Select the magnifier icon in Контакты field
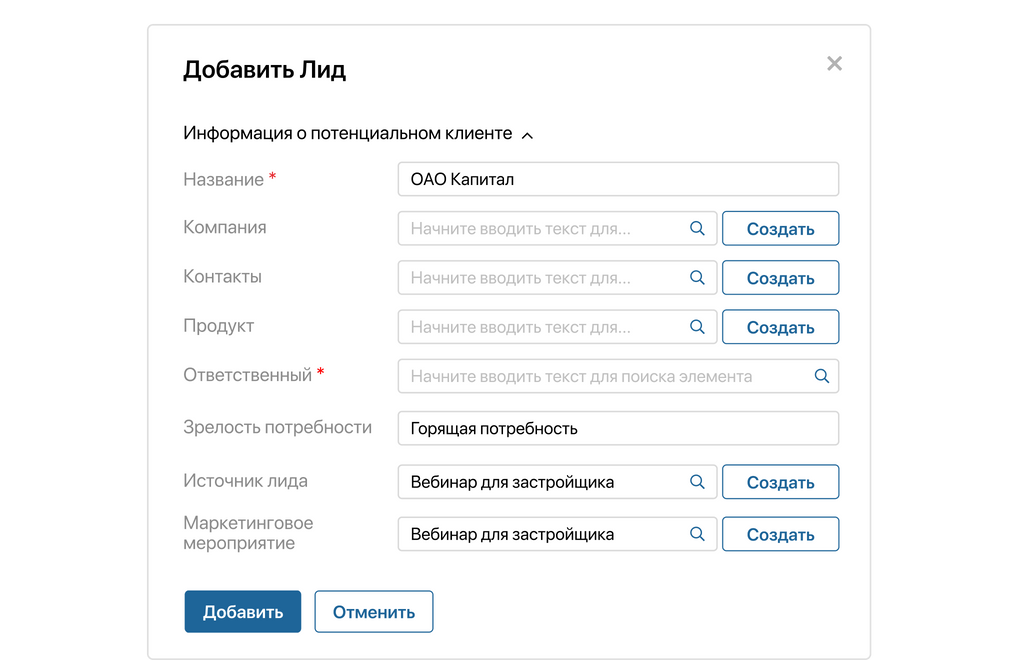Screen dimensions: 1018x660 click(697, 277)
